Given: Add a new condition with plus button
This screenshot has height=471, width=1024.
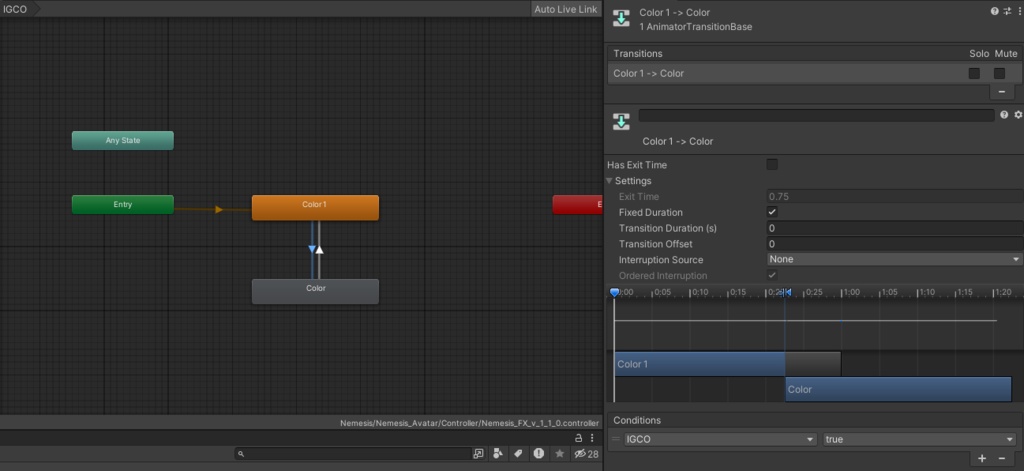Looking at the screenshot, I should point(982,458).
